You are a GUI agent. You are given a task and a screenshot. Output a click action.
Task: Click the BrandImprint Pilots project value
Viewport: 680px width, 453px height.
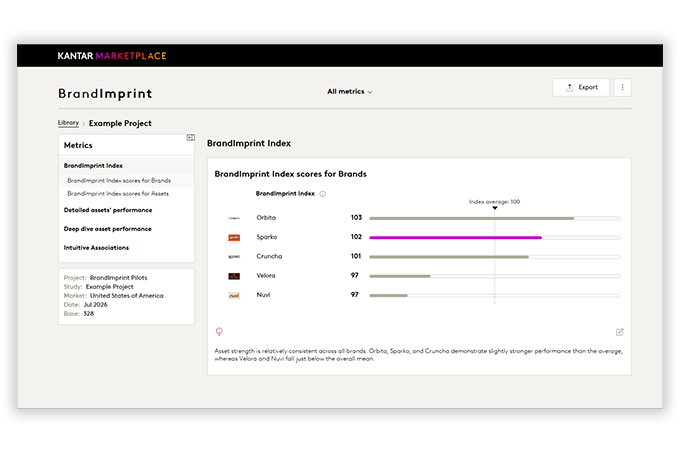point(118,277)
